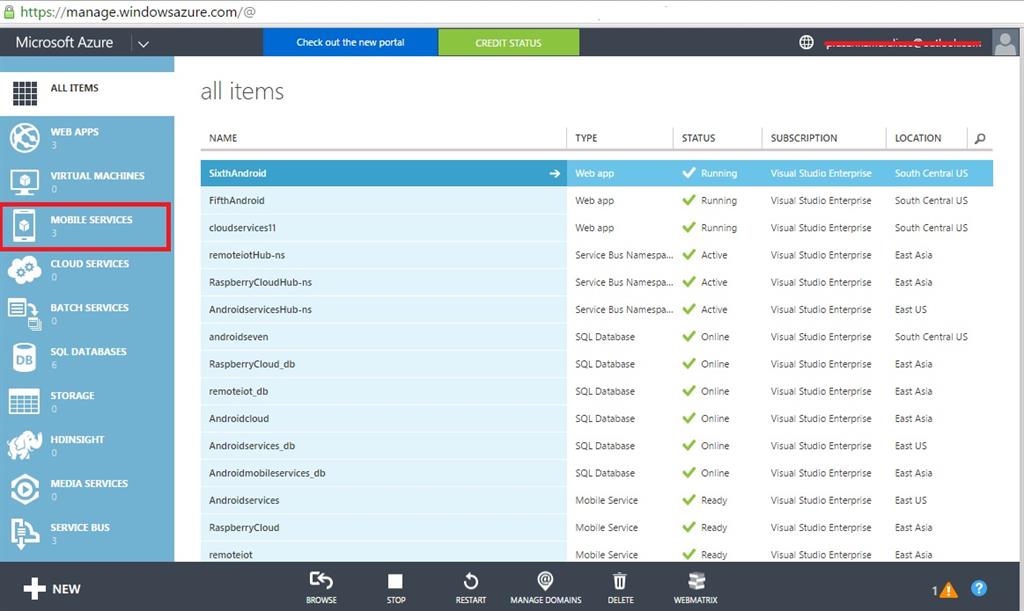Select the Batch Services icon
Screen dimensions: 1024x611
coord(25,313)
